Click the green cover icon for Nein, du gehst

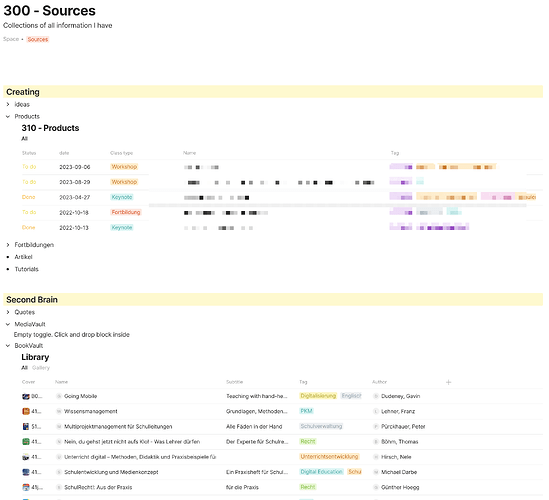point(26,442)
